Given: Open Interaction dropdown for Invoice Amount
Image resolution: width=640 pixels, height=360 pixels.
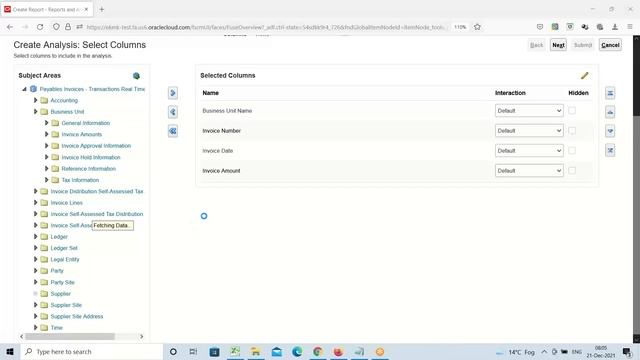Looking at the screenshot, I should pyautogui.click(x=529, y=171).
